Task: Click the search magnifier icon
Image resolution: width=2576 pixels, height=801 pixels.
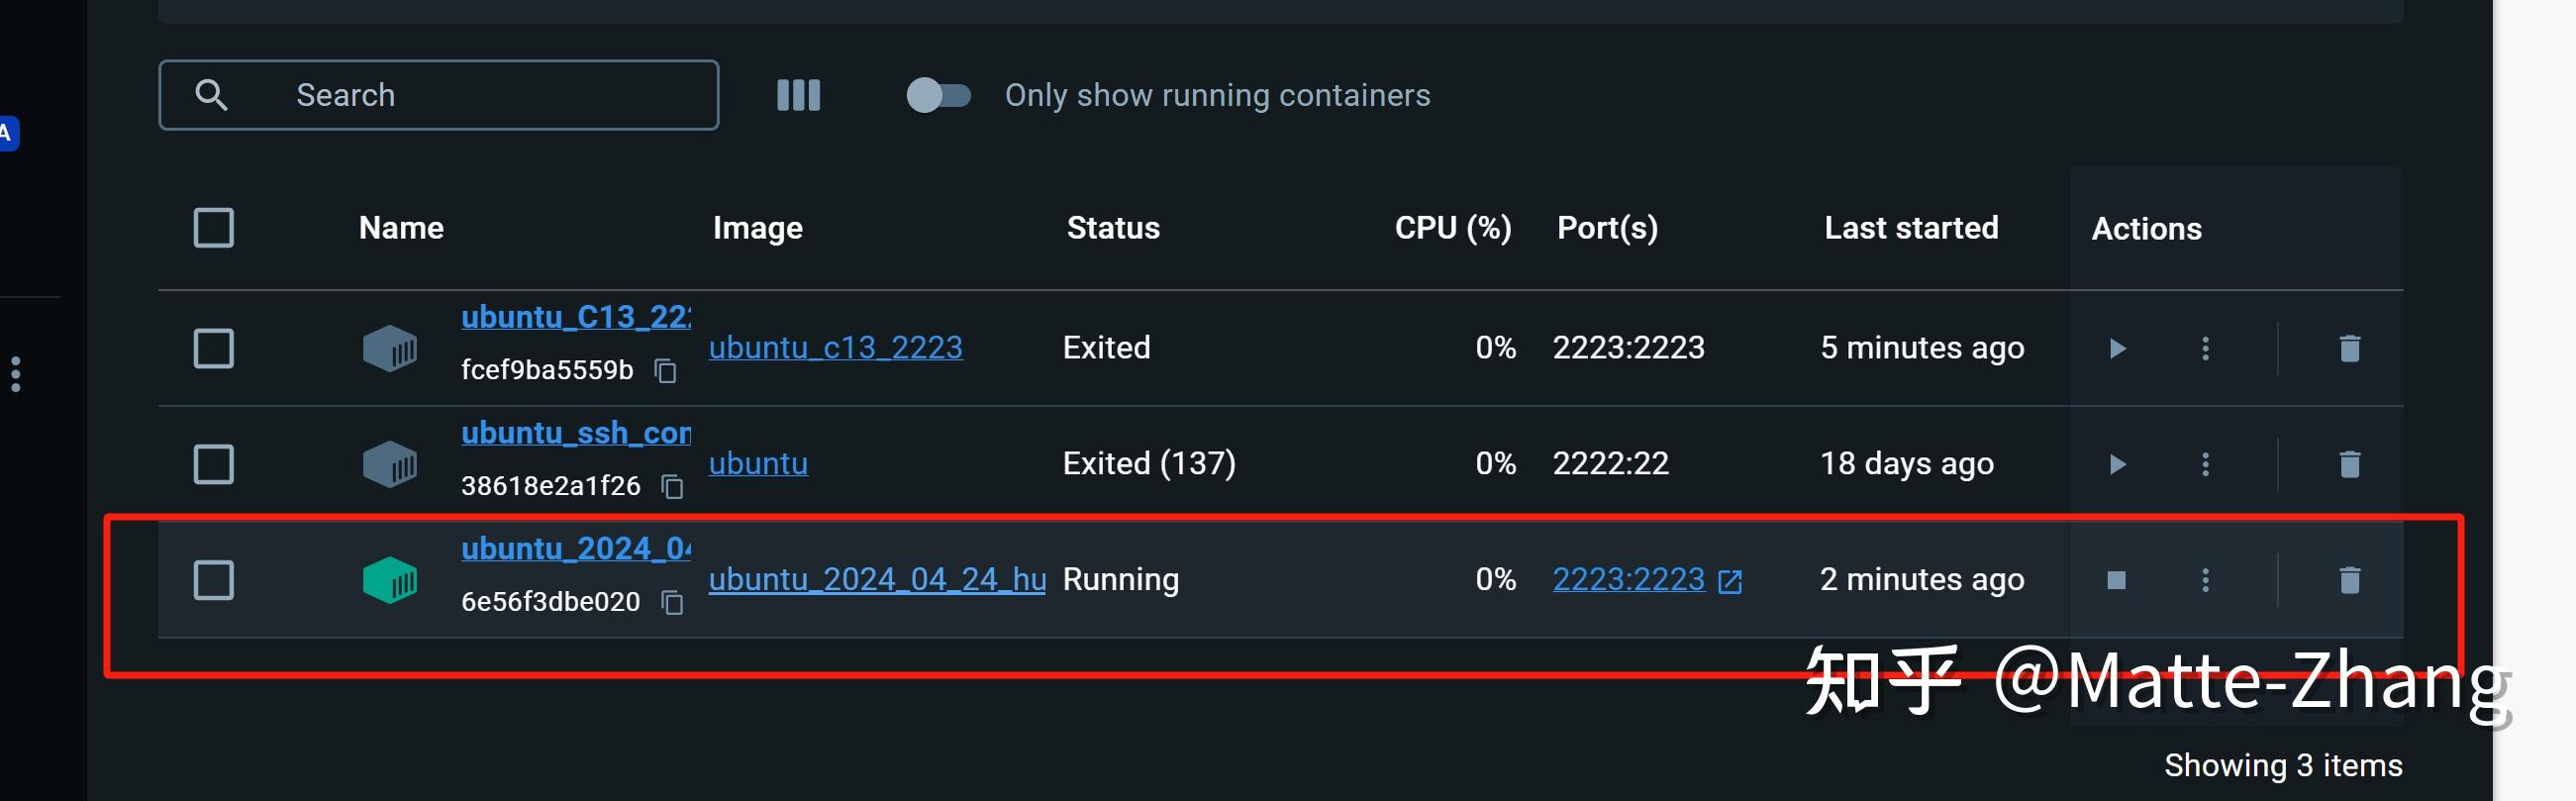Action: click(212, 95)
